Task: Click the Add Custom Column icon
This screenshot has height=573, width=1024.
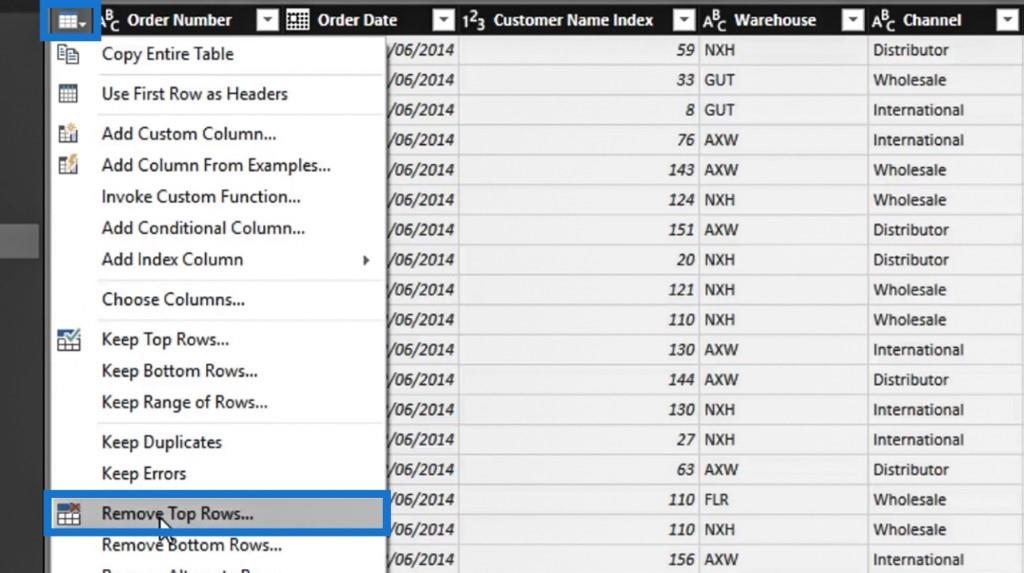Action: pos(68,133)
